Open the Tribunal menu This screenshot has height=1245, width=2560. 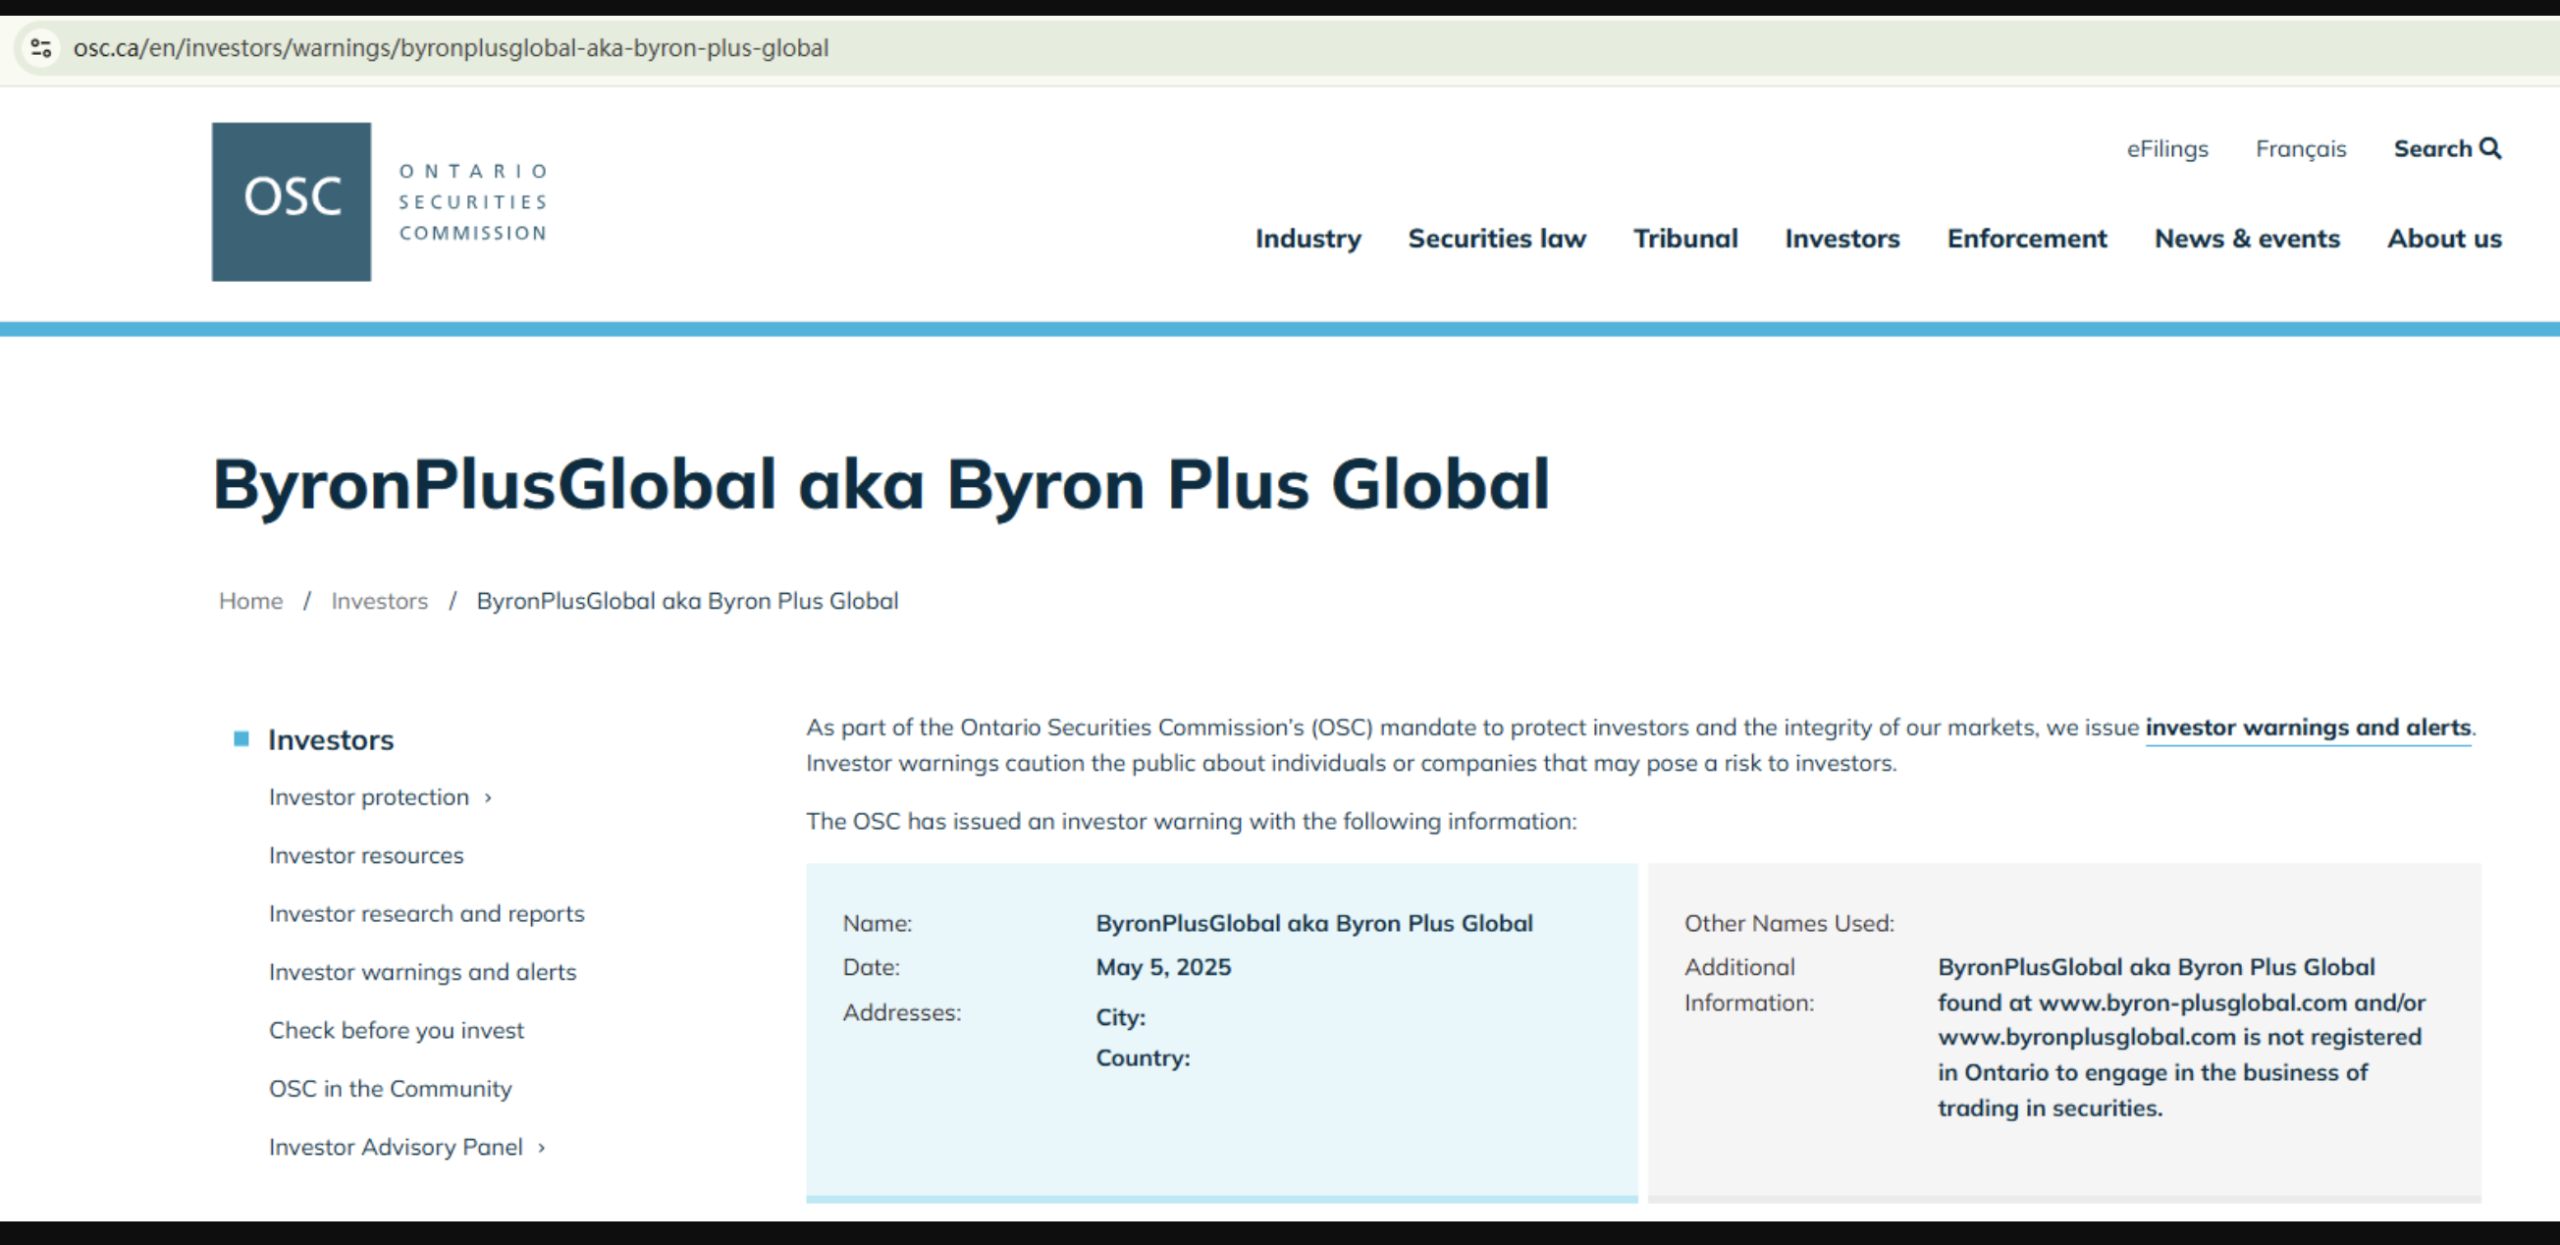click(x=1686, y=239)
